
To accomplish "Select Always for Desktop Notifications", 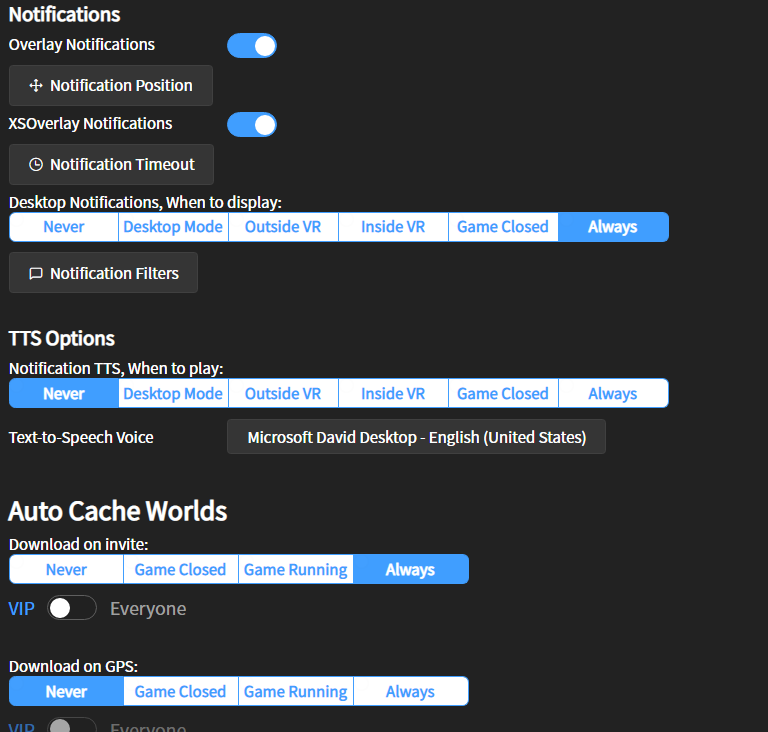I will [x=613, y=227].
